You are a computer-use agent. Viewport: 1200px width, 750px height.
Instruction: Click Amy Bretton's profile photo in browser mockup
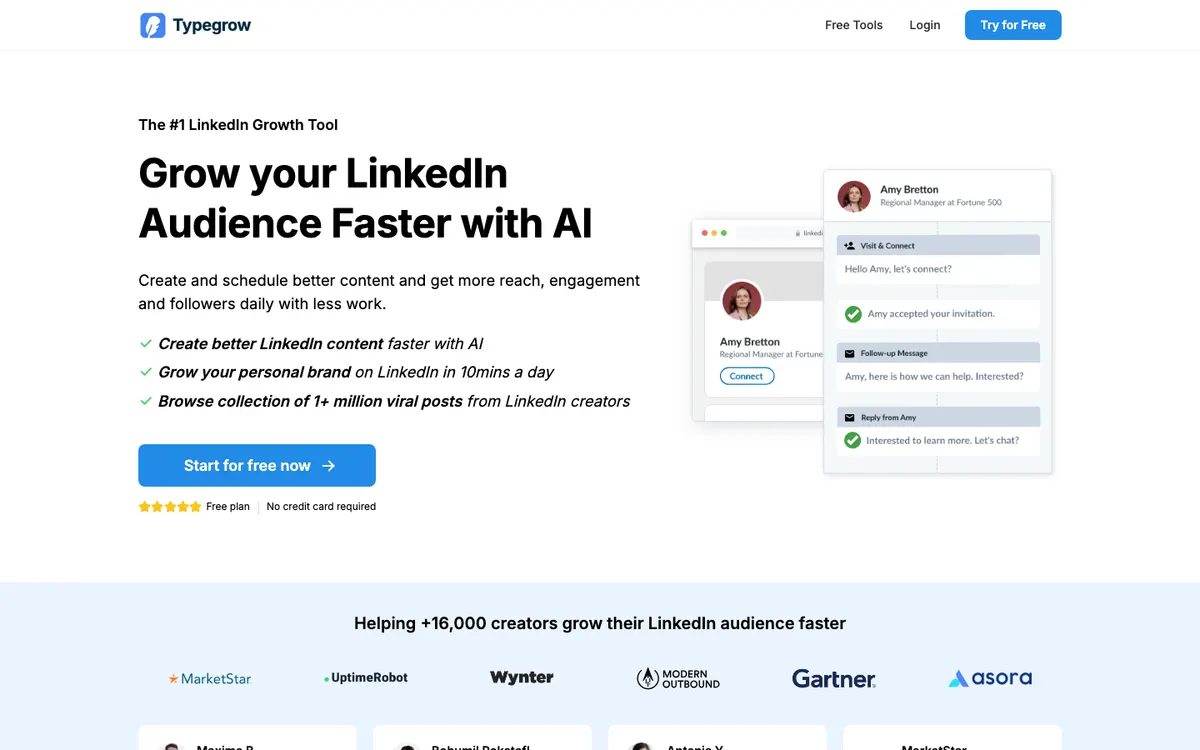[x=742, y=300]
